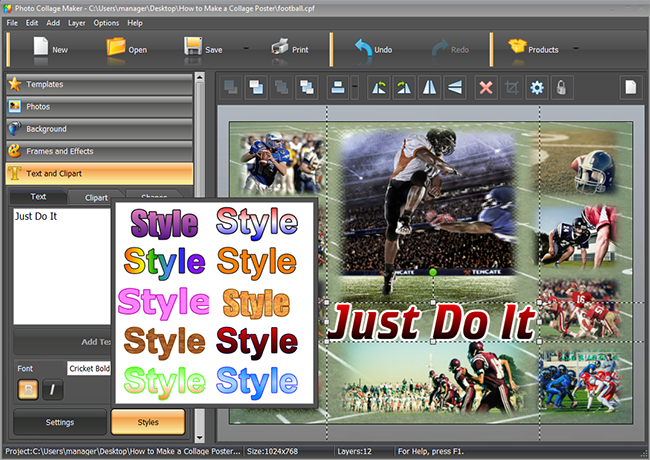This screenshot has height=460, width=650.
Task: Choose the pink magenta Style preset
Action: (164, 303)
